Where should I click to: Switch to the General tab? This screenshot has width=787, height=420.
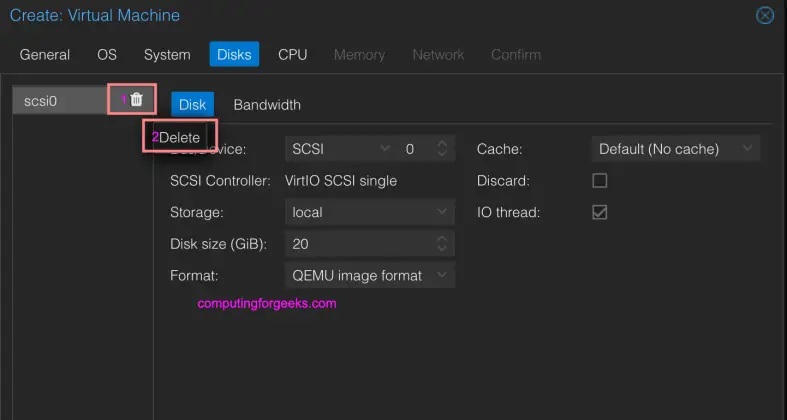click(x=45, y=54)
